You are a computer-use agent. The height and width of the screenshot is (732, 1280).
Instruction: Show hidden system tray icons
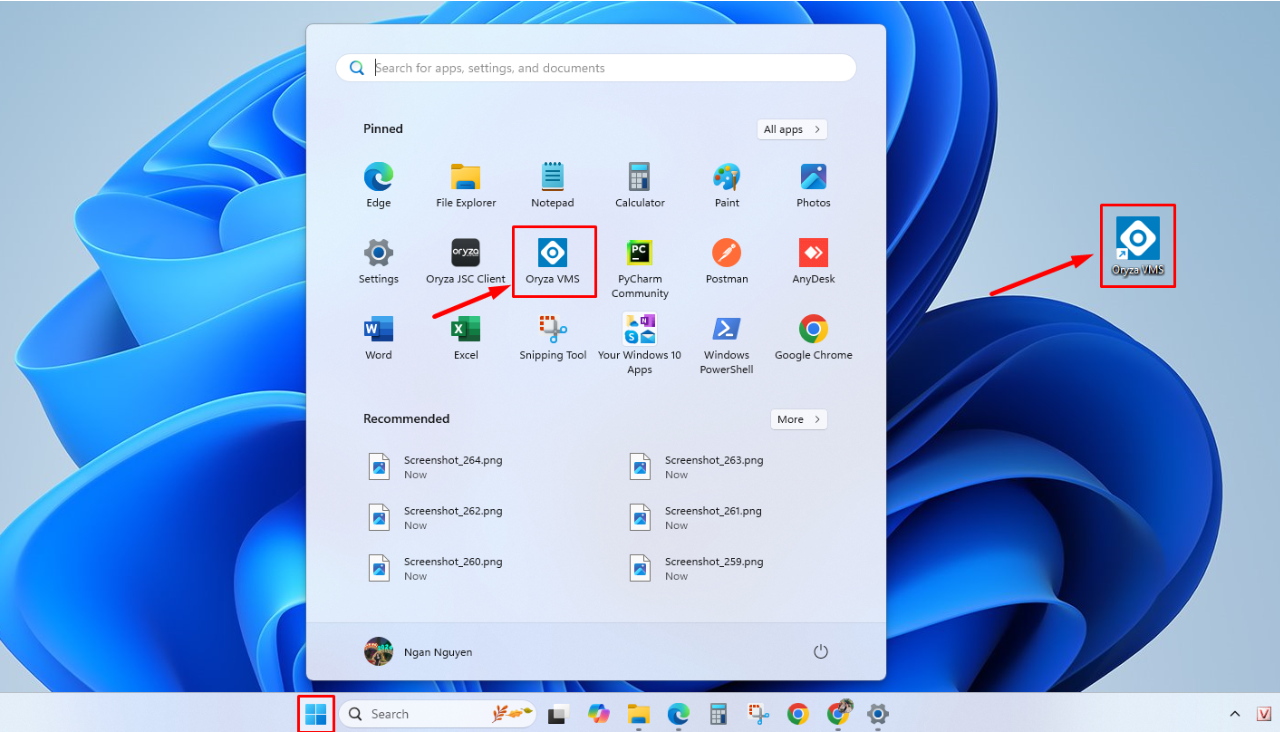coord(1235,714)
